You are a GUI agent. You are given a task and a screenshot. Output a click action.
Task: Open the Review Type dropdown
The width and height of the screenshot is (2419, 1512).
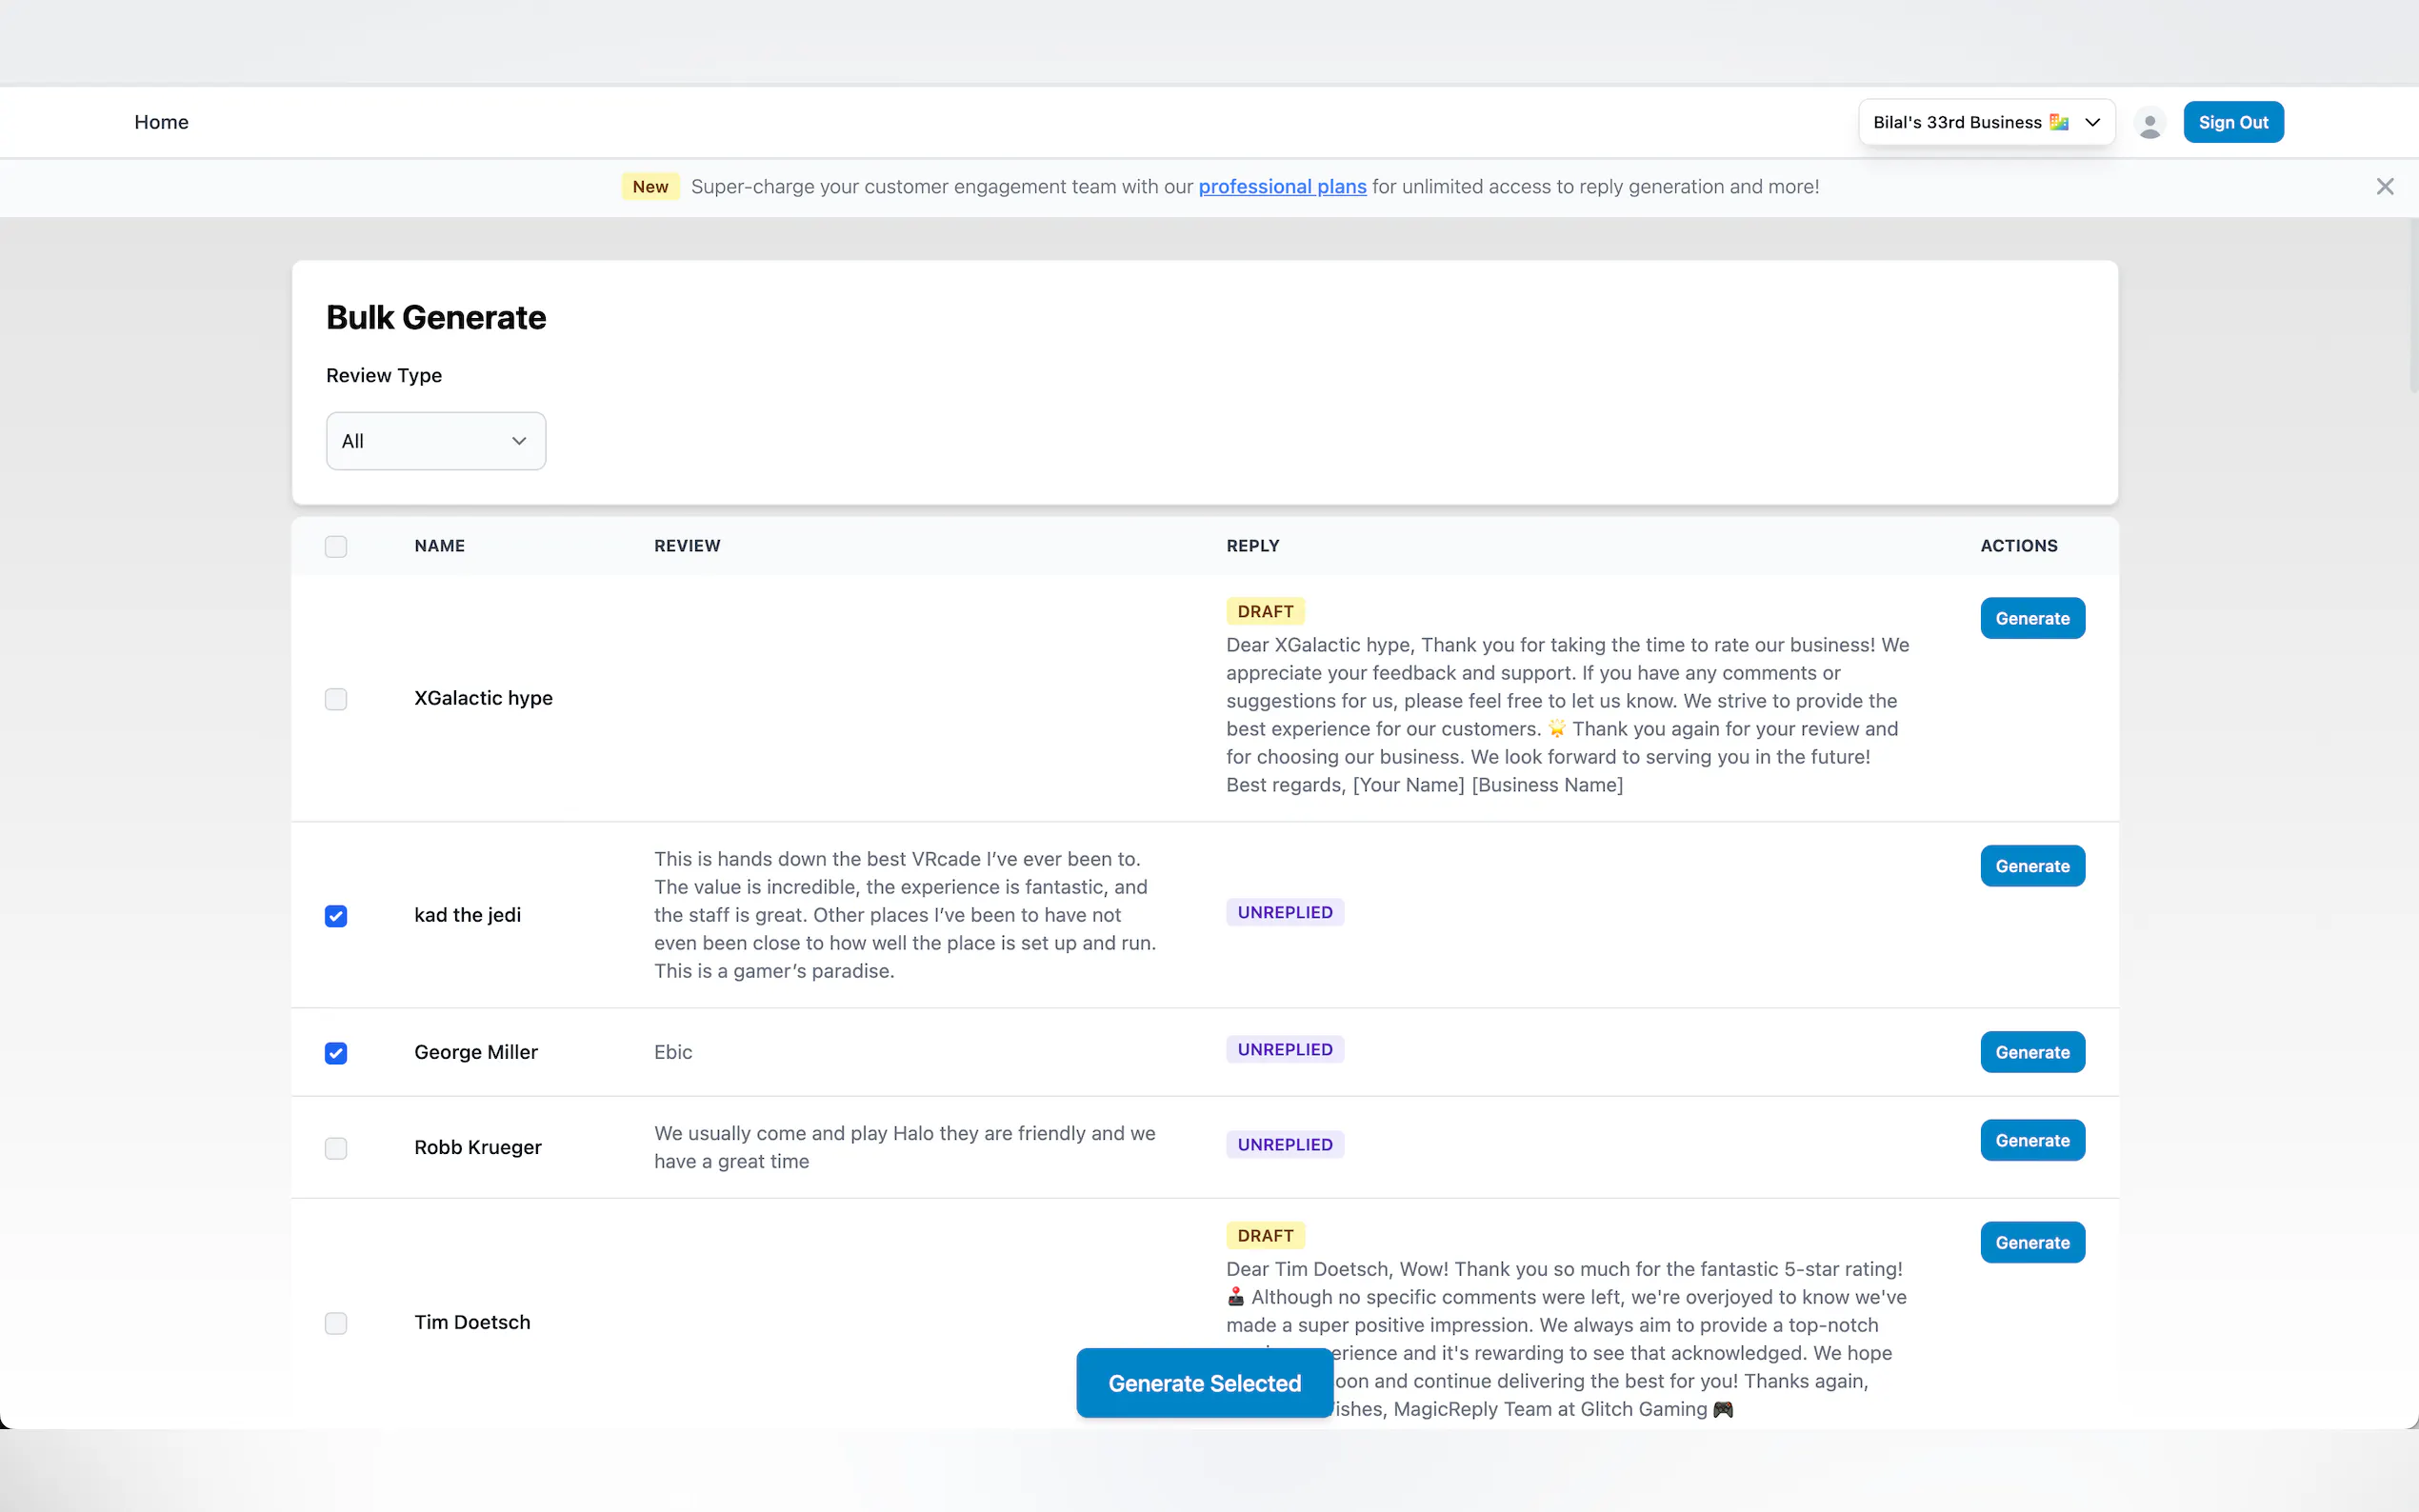435,440
